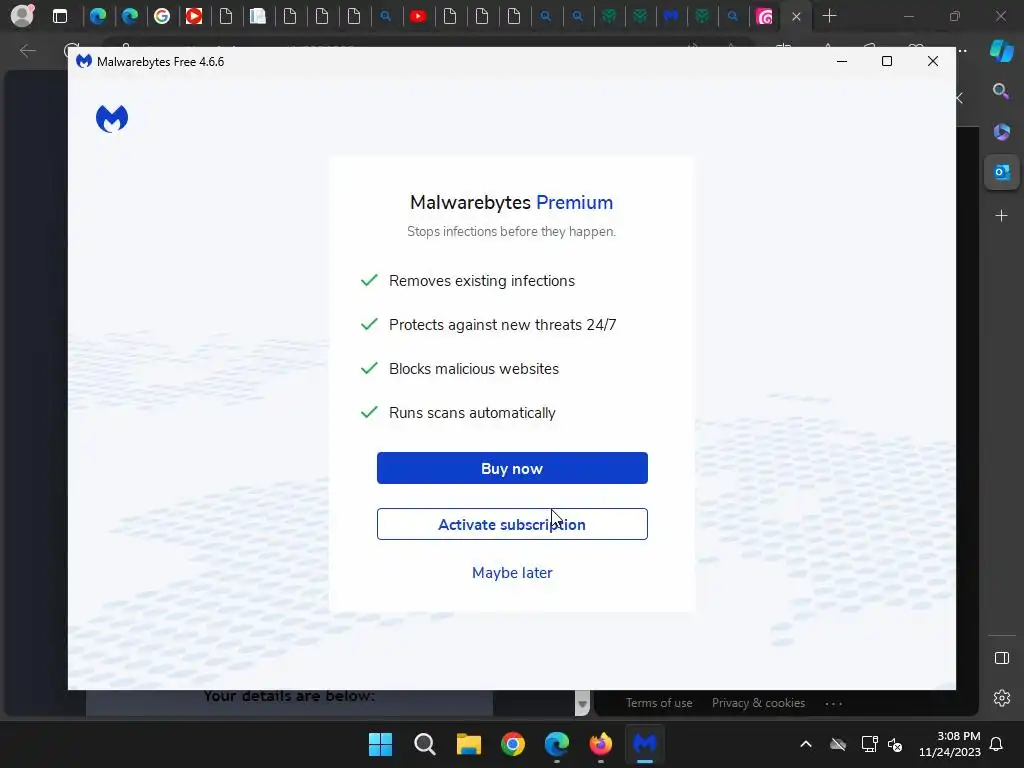The image size is (1024, 768).
Task: Click the large Malwarebytes logo in the window
Action: 112,118
